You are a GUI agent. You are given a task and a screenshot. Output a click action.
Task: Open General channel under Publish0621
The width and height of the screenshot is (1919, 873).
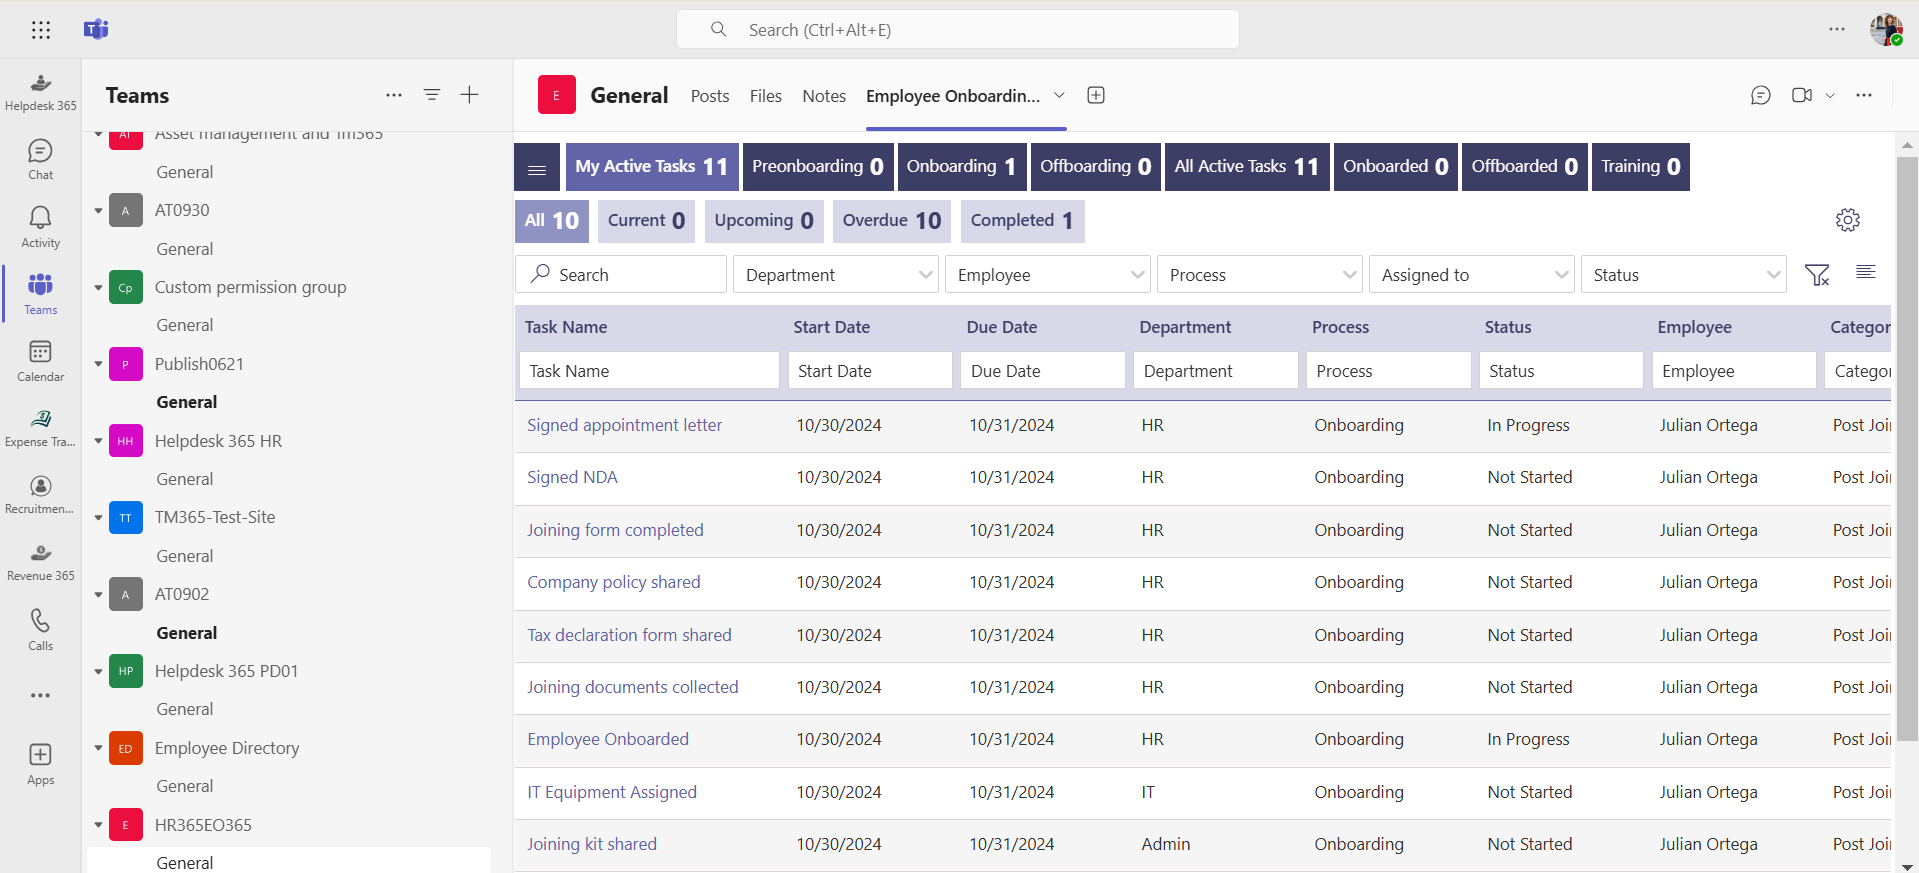[x=187, y=402]
